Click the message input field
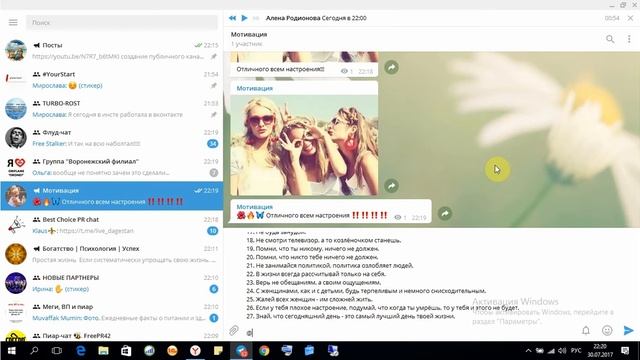640x360 pixels. pos(410,332)
